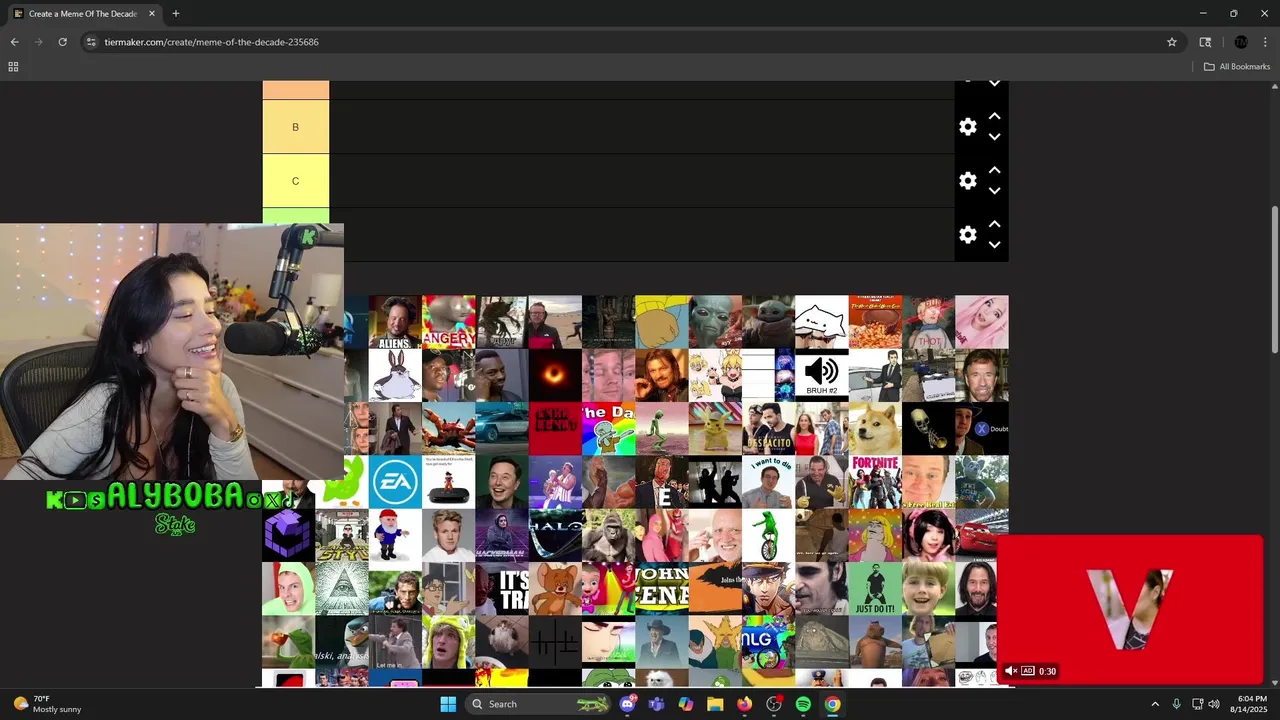Move C tier row up with chevron
This screenshot has height=720, width=1280.
994,170
